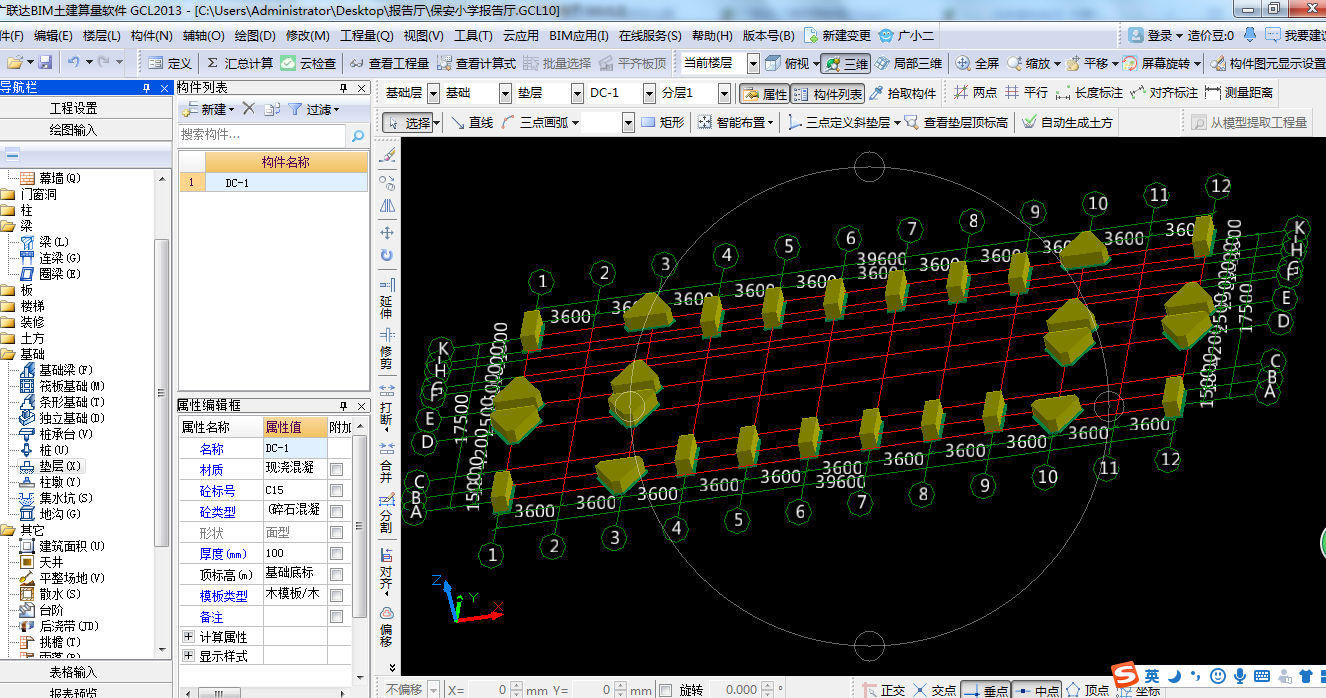
Task: Select 拾取构件 pick component tool
Action: (x=902, y=93)
